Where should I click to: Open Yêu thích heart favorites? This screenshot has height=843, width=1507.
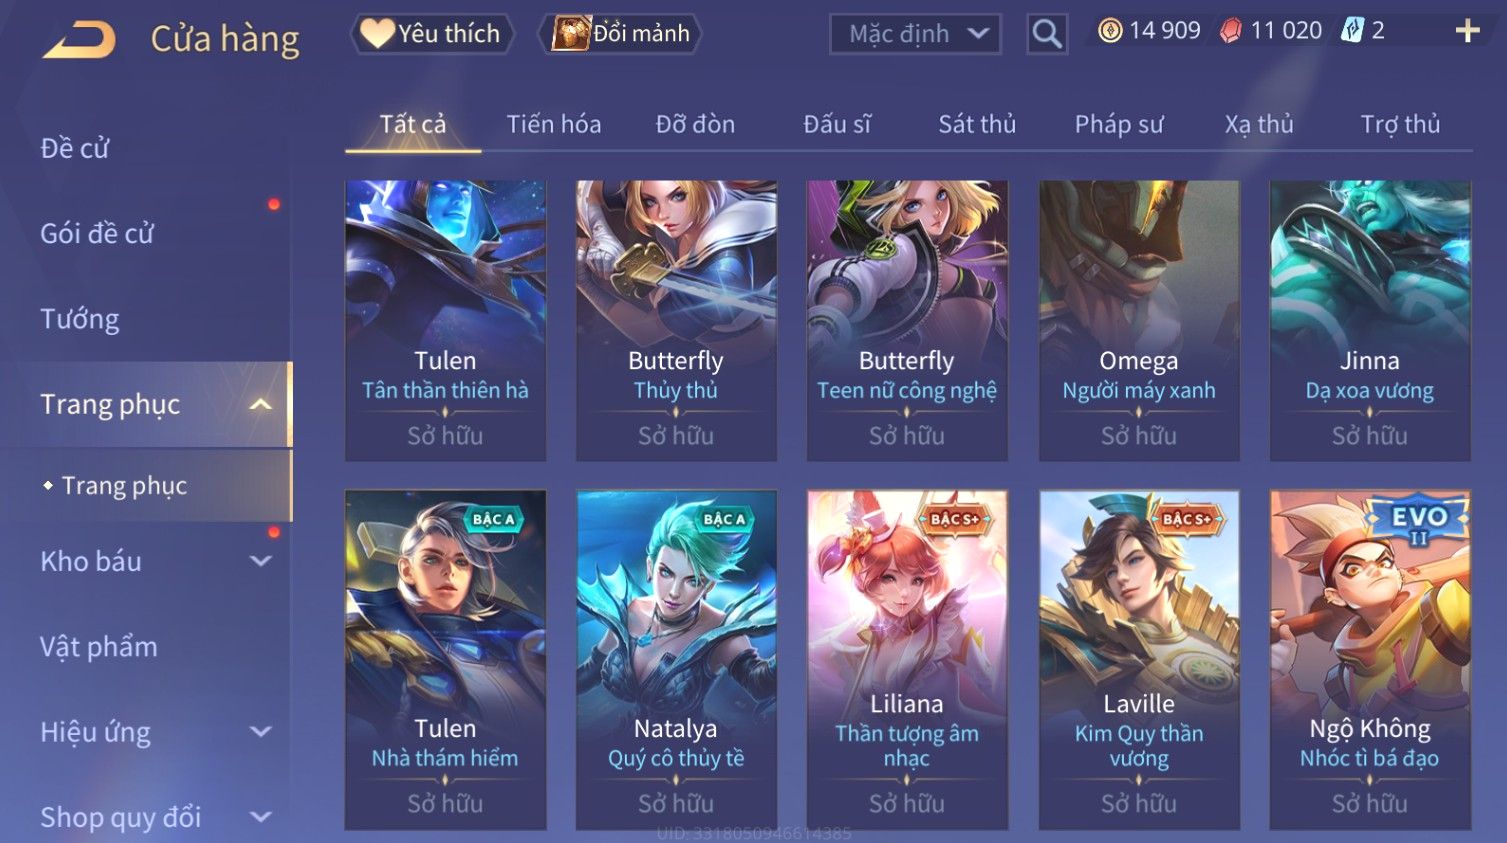[432, 33]
